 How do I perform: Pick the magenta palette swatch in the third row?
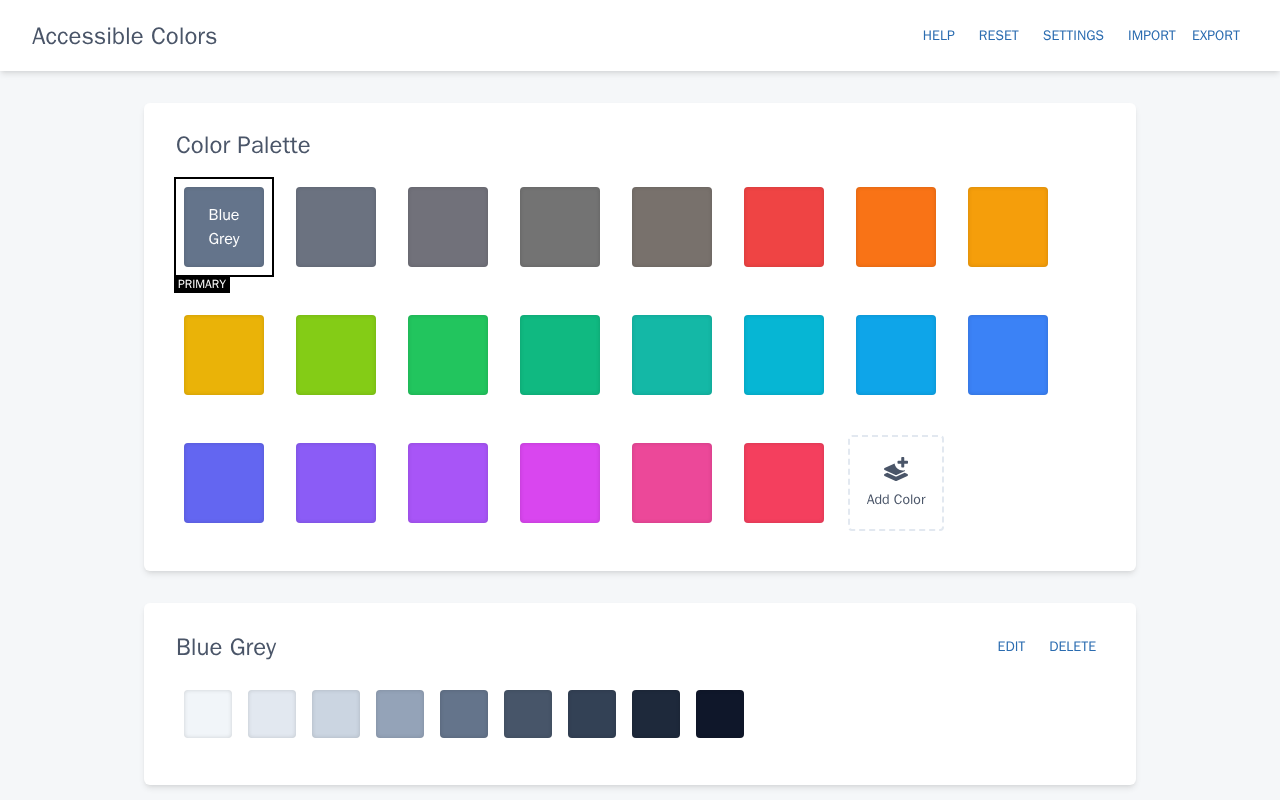coord(560,483)
